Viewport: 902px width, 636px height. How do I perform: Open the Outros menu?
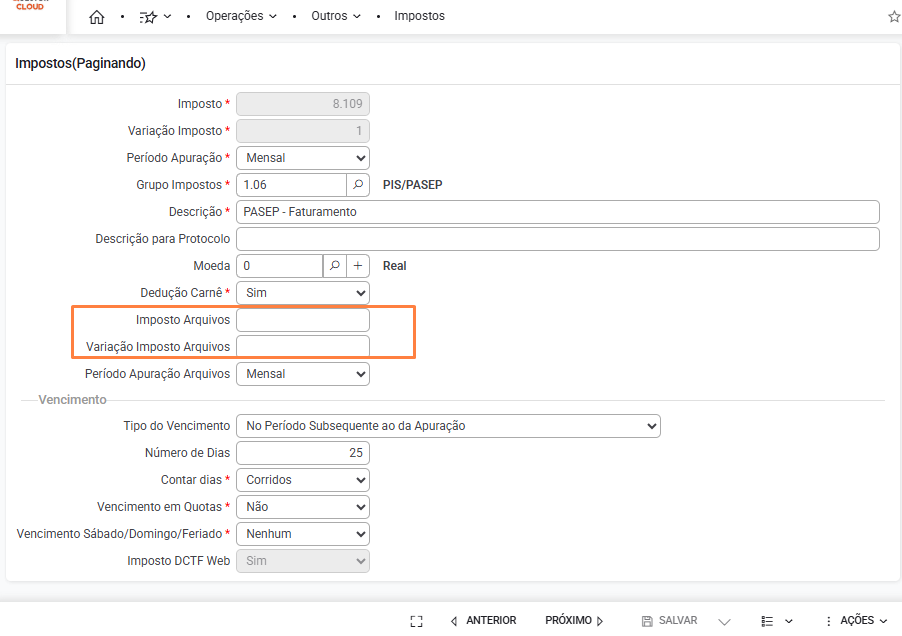tap(335, 17)
